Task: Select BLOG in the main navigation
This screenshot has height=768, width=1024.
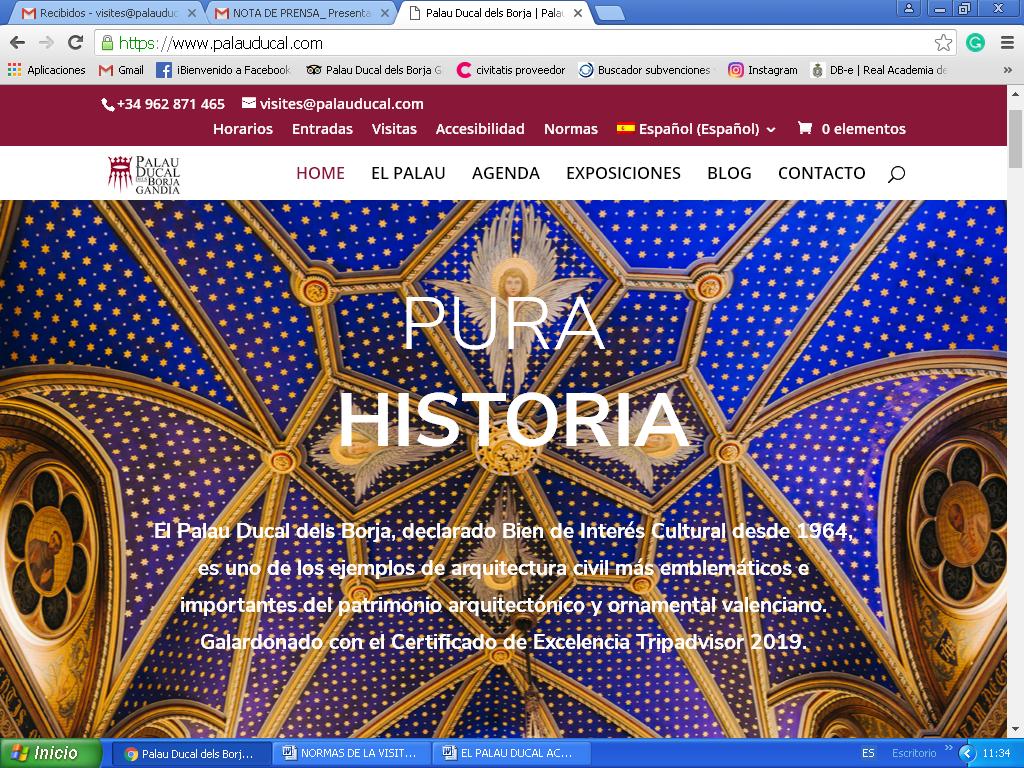Action: [x=729, y=173]
